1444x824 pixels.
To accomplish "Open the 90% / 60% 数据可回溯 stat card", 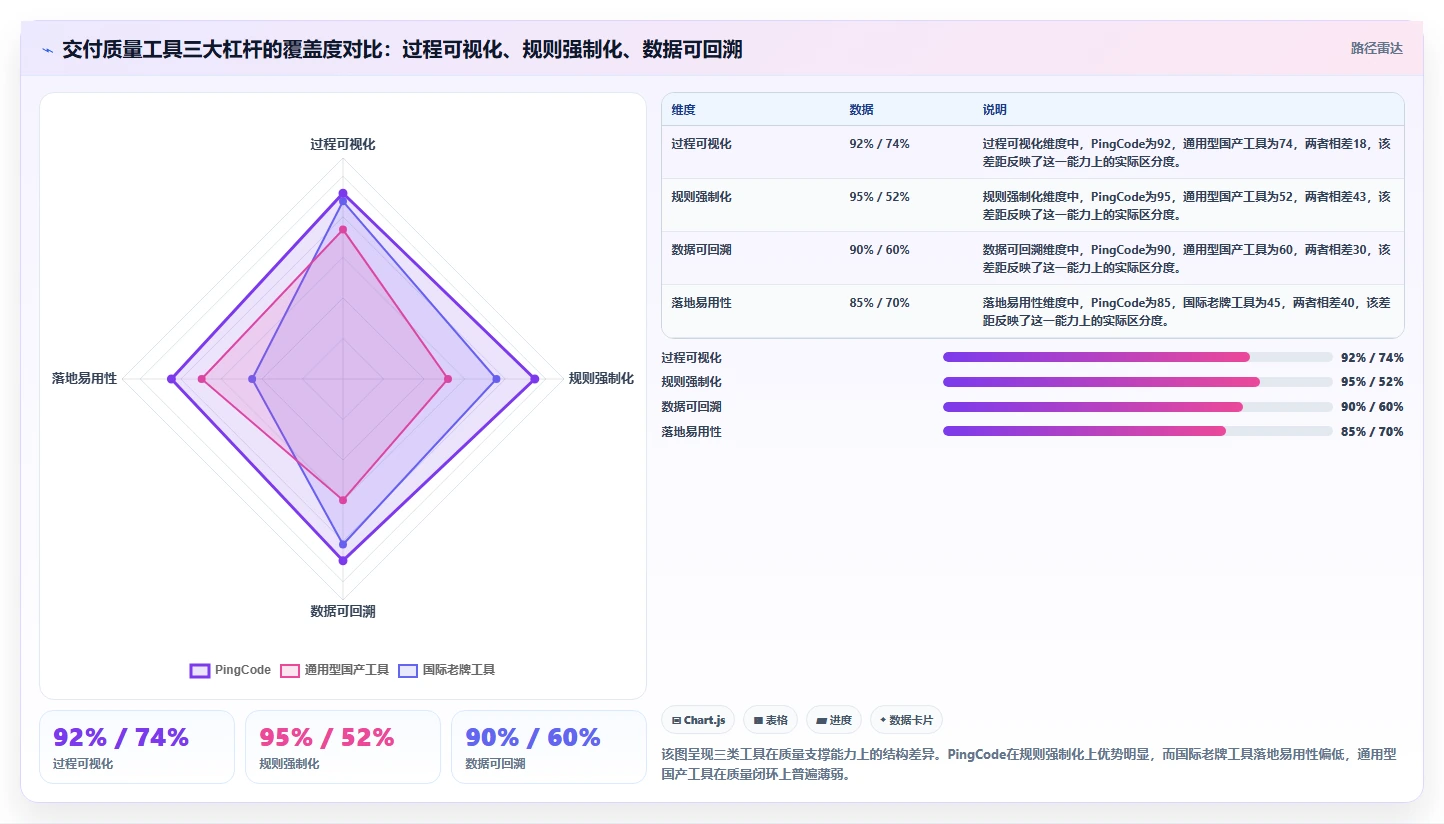I will [x=549, y=747].
